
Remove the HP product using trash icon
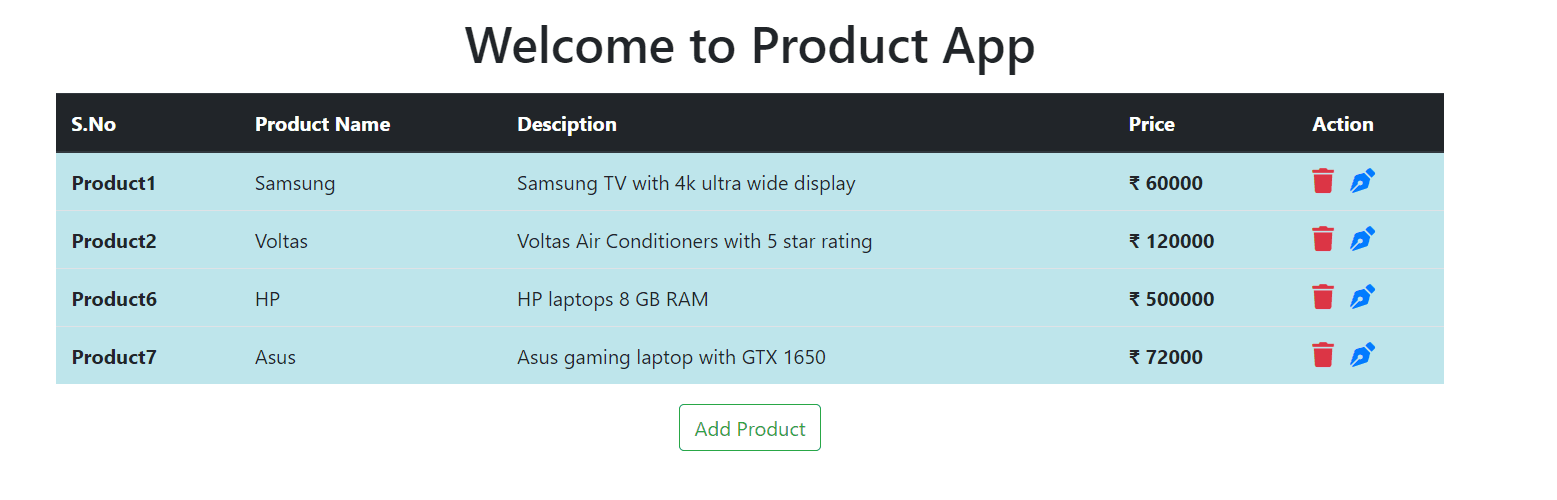click(1323, 297)
